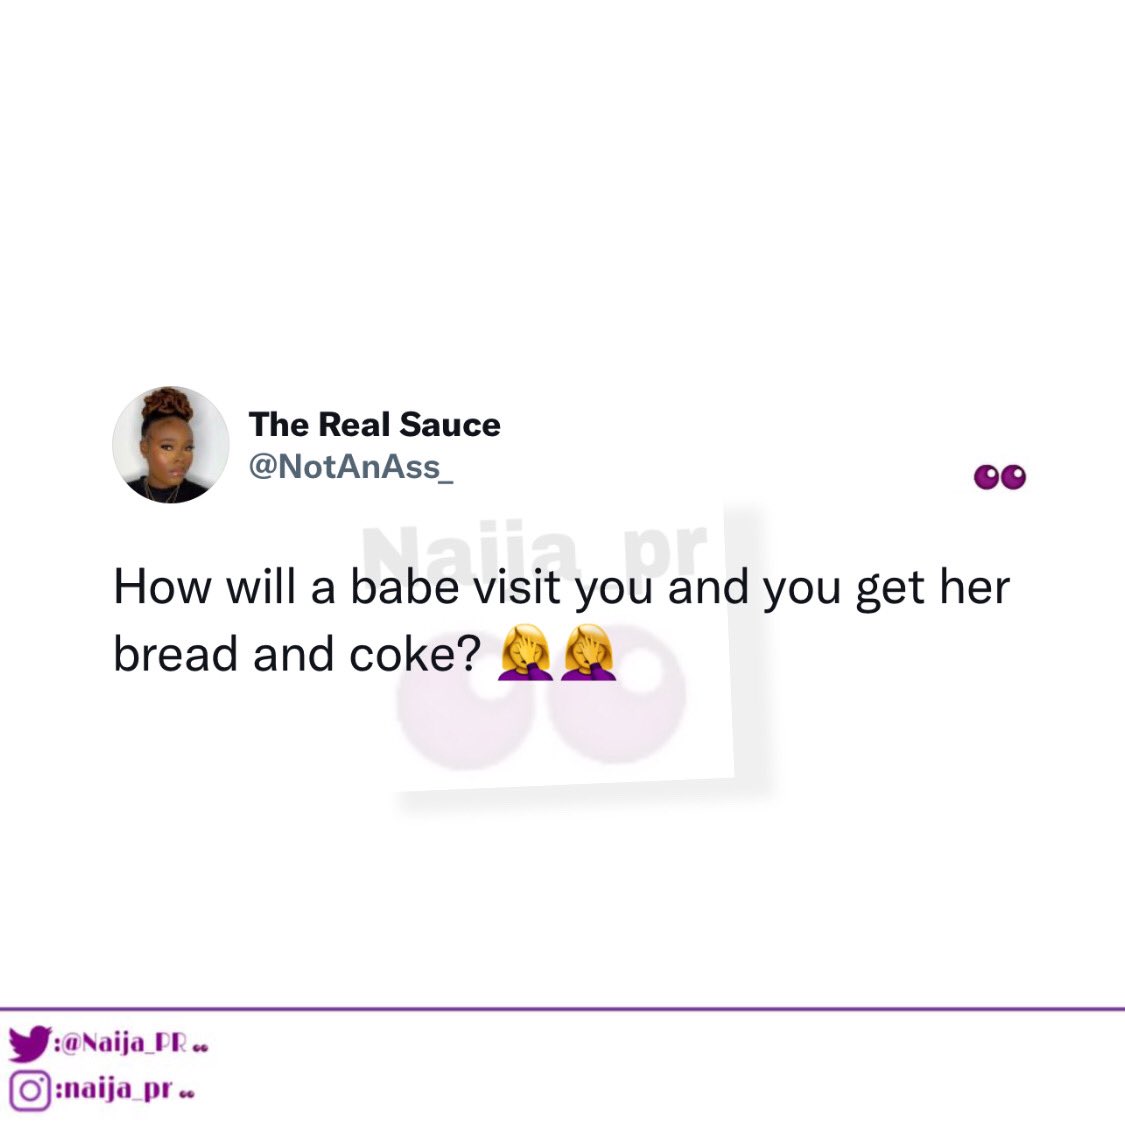This screenshot has height=1125, width=1125.
Task: Click tiny eyes icon after naija_pr
Action: point(187,1094)
